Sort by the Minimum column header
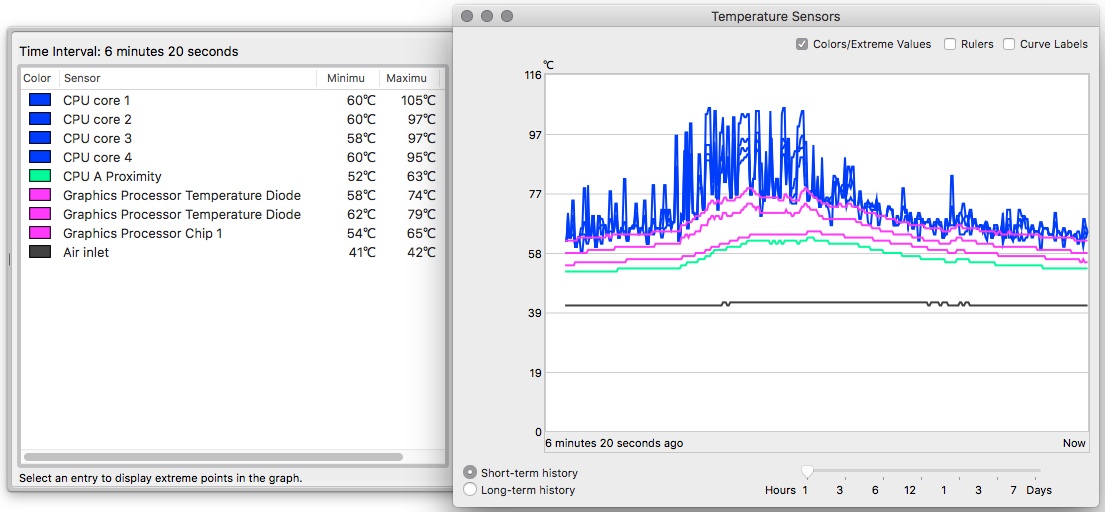Screen dimensions: 1105x512 [347, 78]
